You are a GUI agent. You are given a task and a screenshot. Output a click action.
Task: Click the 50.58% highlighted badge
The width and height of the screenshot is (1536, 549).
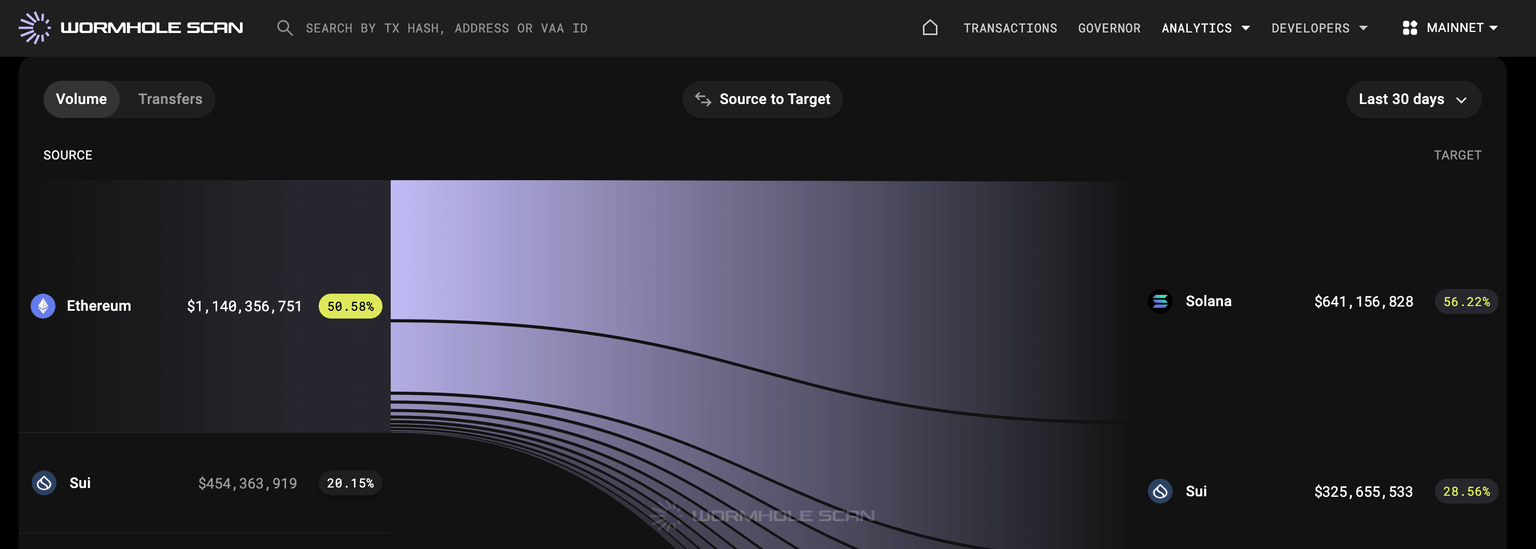click(350, 306)
